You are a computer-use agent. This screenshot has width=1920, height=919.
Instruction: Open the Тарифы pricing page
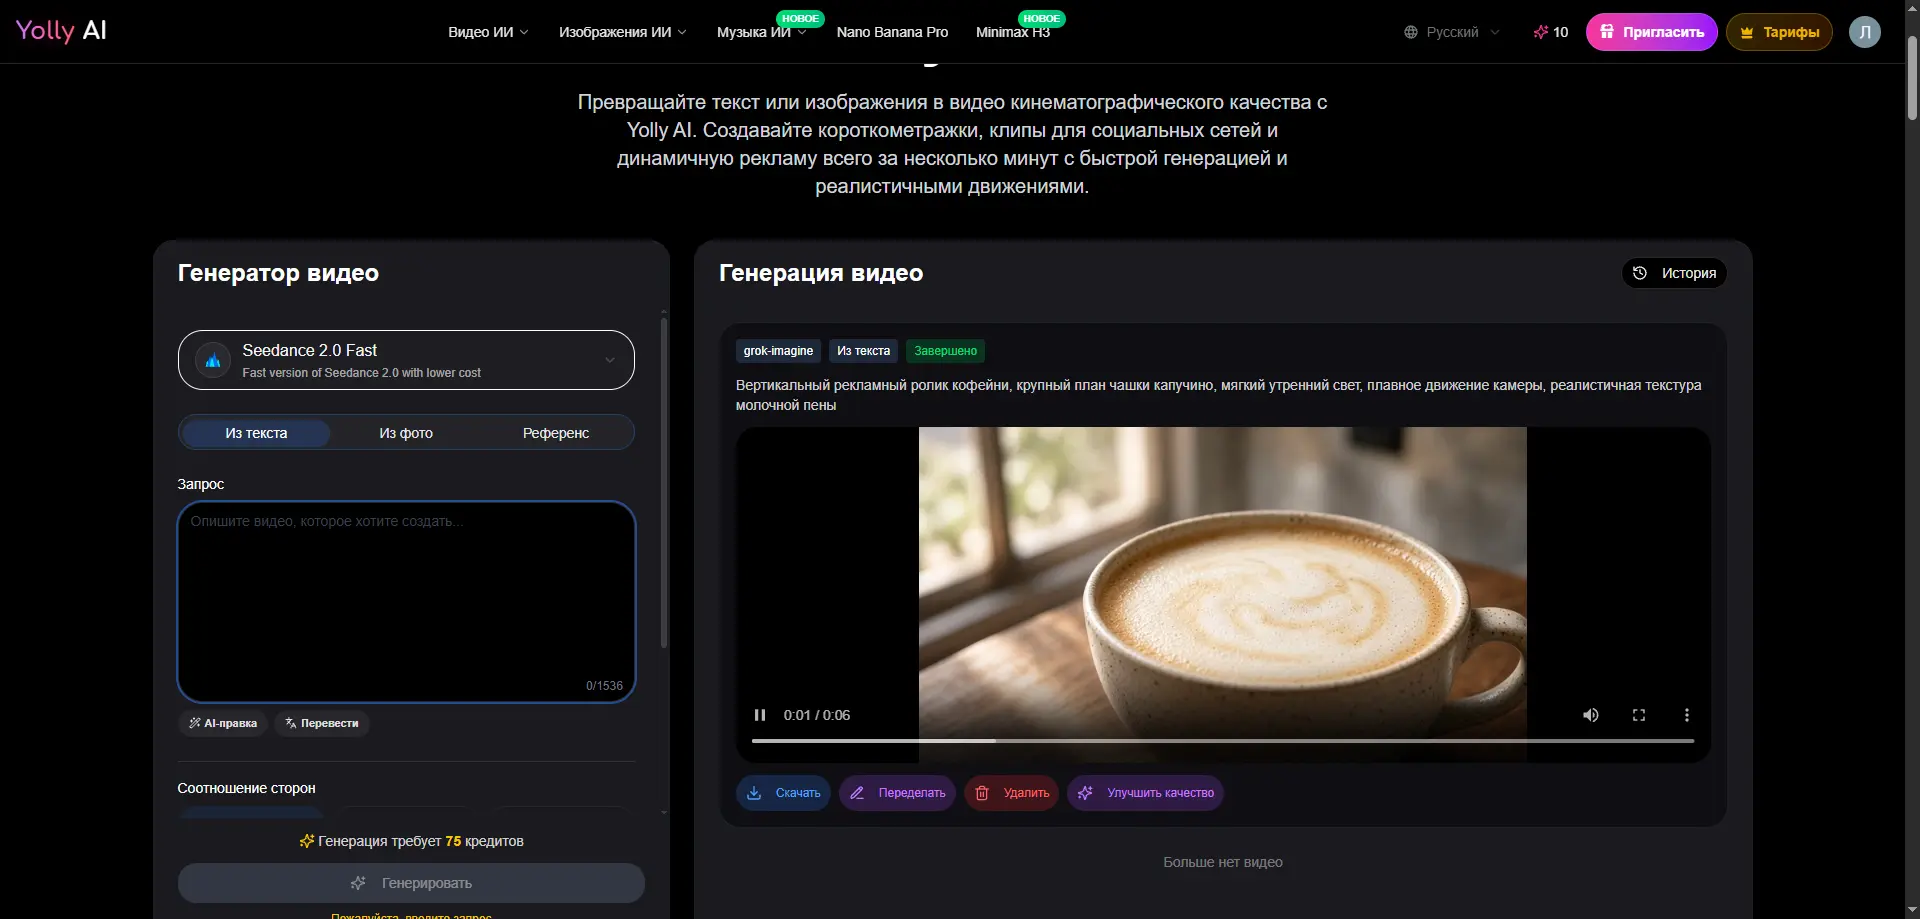(x=1780, y=32)
